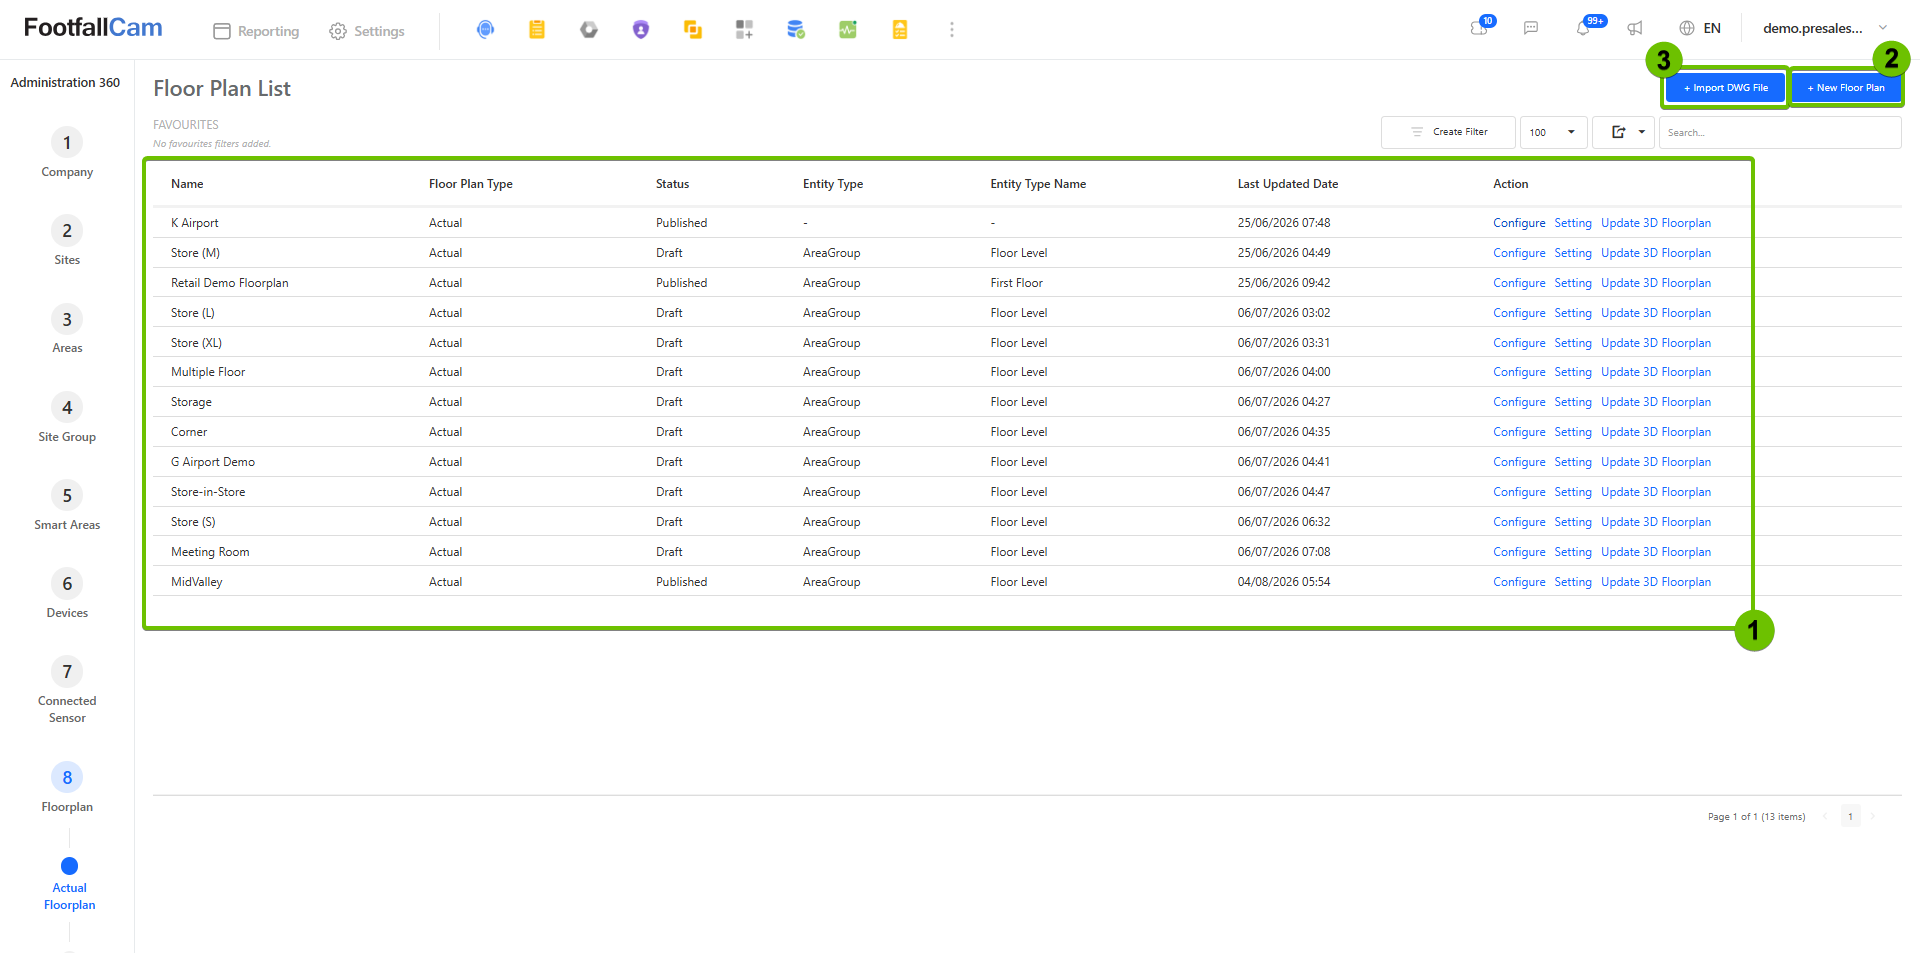Click Update 3D Floorplan for Multiple Floor
The image size is (1920, 953).
1656,372
